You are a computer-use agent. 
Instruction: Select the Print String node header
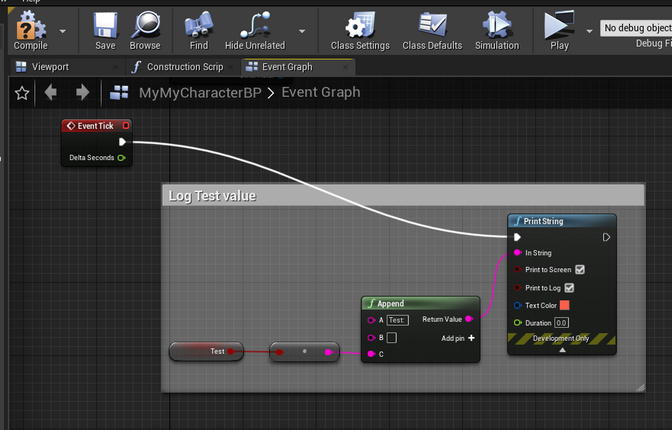(x=562, y=221)
